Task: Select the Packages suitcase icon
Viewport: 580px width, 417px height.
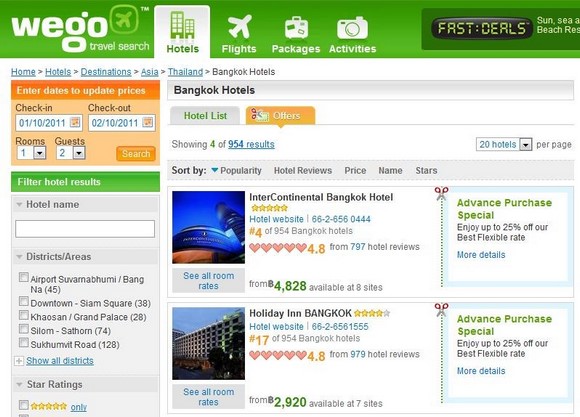Action: (x=296, y=27)
